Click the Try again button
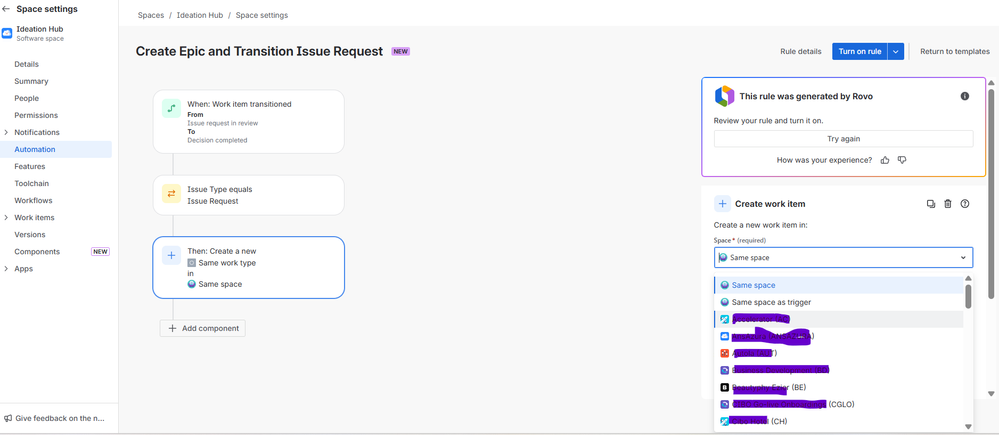The height and width of the screenshot is (435, 999). click(844, 138)
